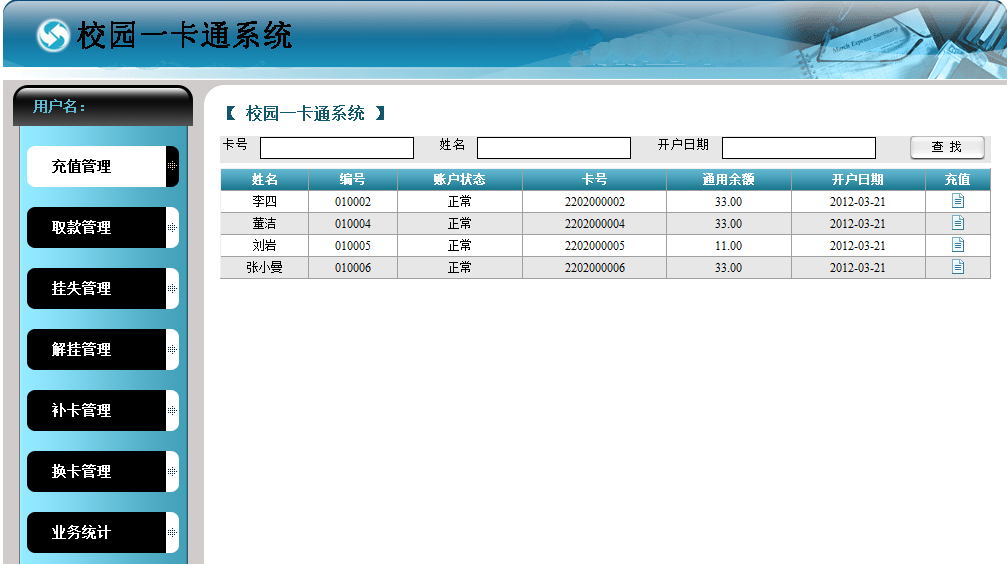This screenshot has width=1007, height=564.
Task: Click the number cell 010002
Action: pos(353,202)
